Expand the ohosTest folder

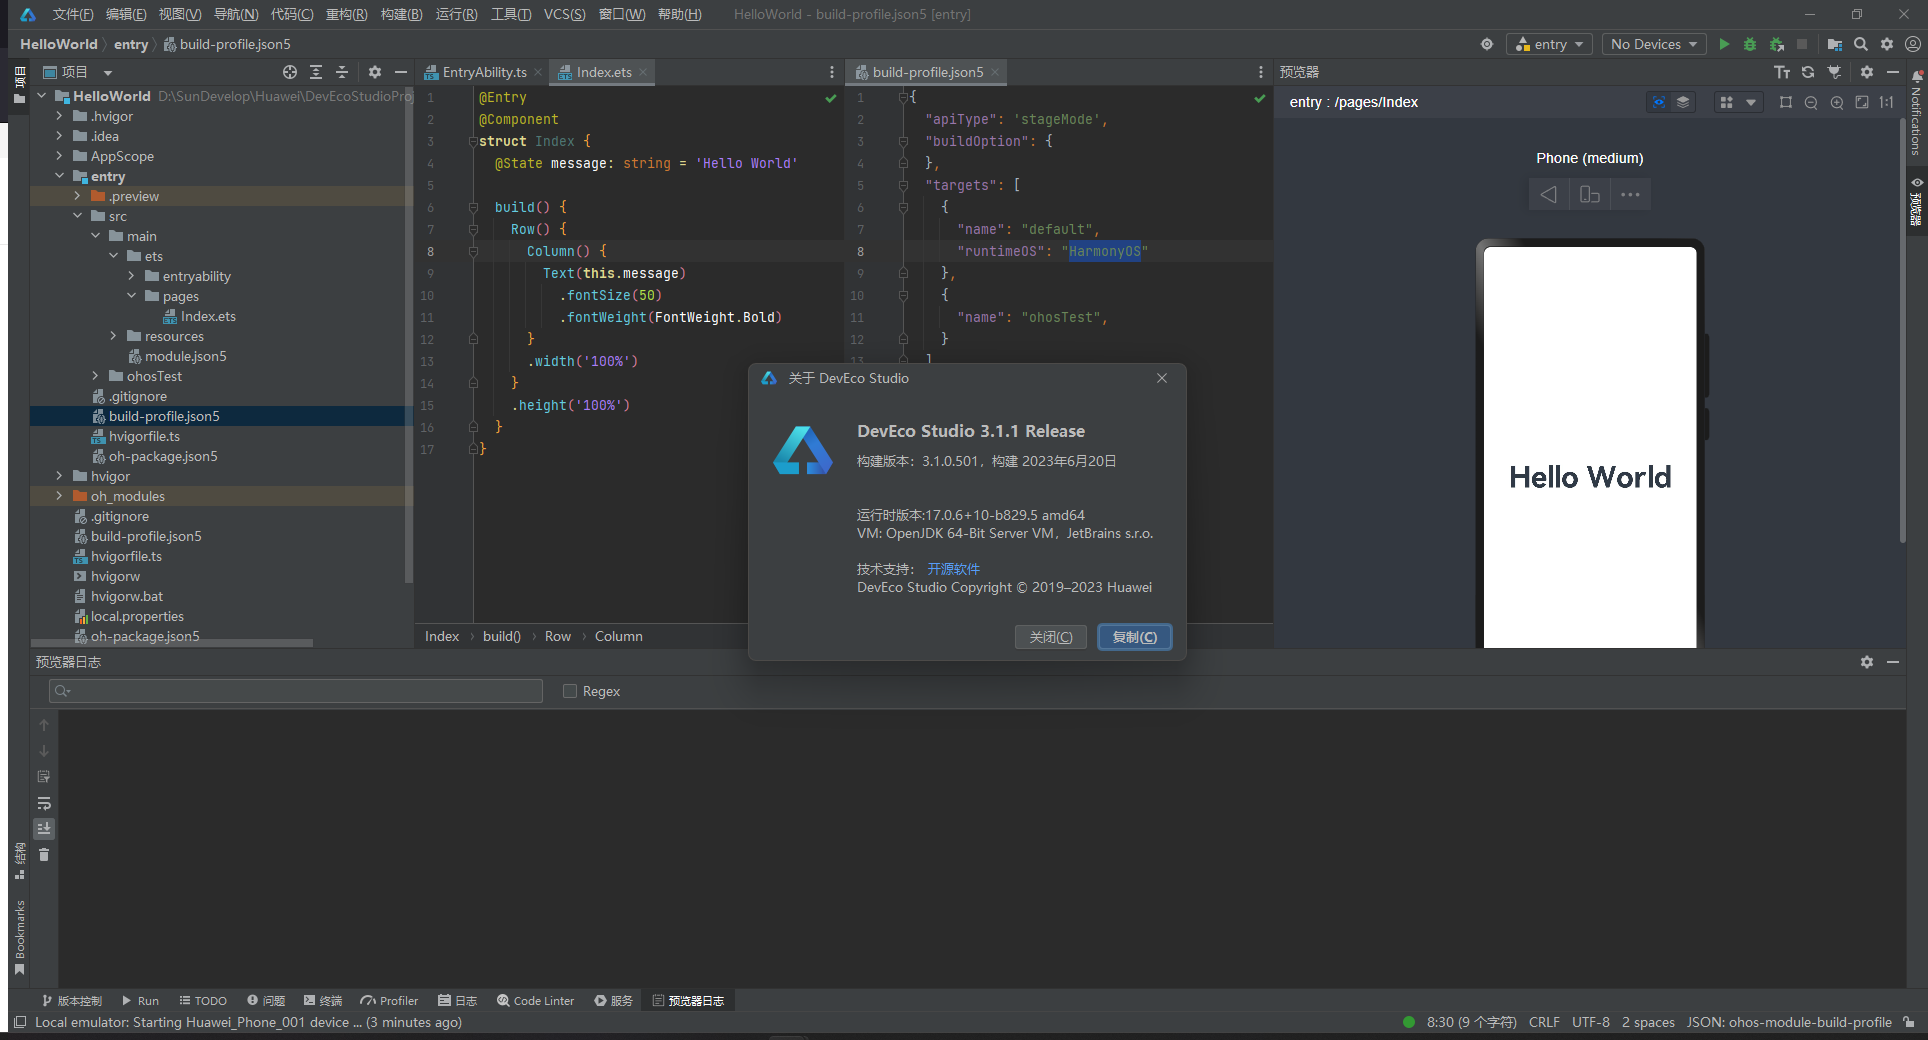point(95,376)
